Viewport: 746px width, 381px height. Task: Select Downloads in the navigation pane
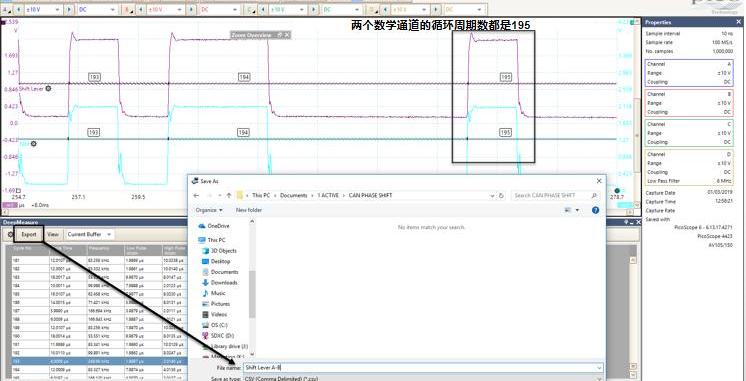224,283
